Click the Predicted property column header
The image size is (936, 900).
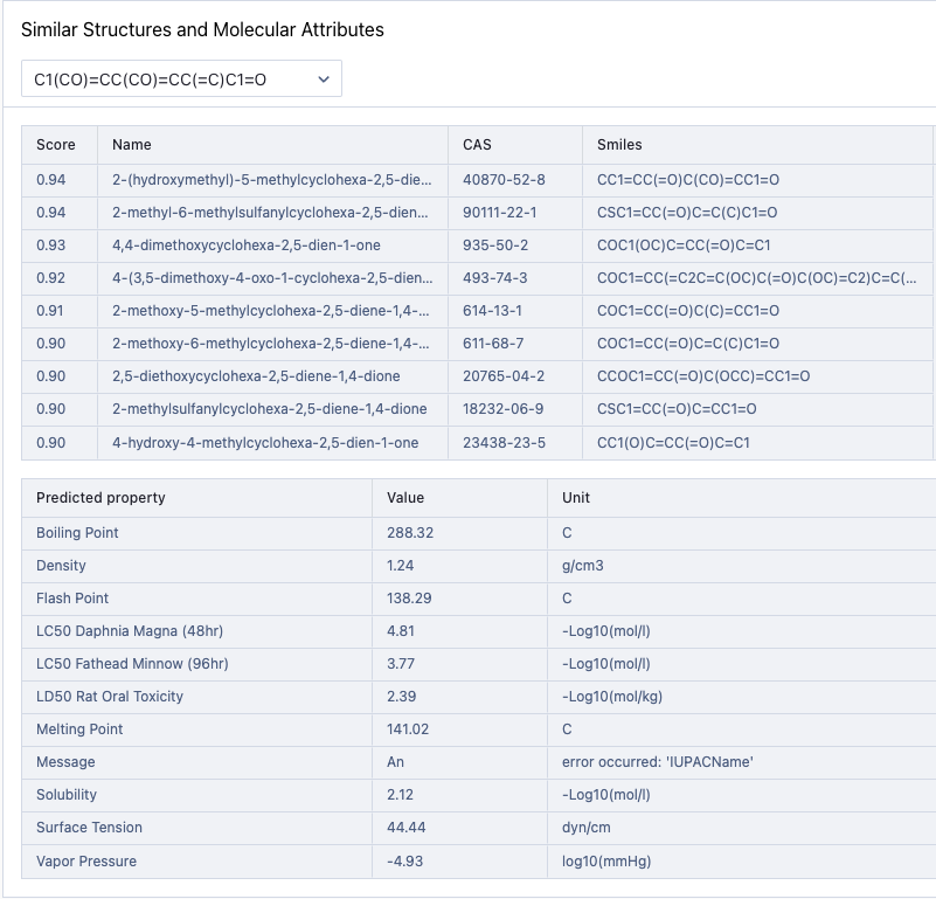[x=101, y=497]
